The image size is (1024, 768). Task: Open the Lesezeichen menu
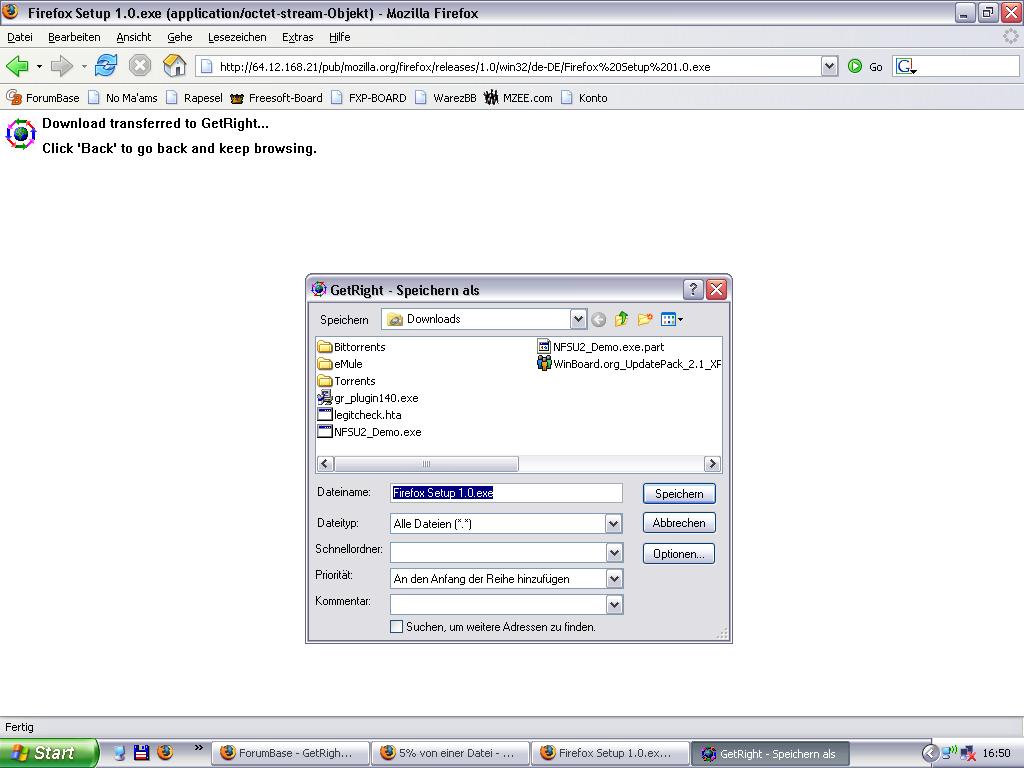pos(237,37)
